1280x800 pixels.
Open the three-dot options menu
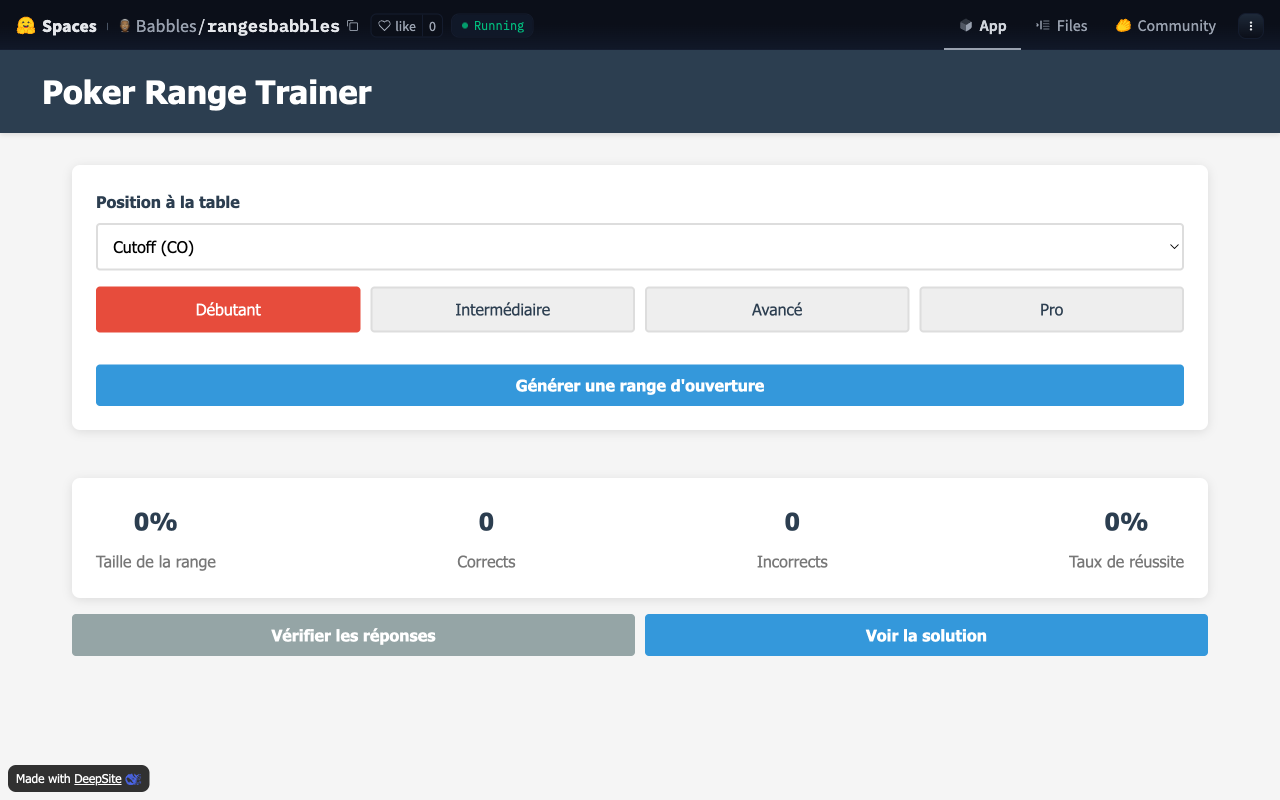coord(1251,26)
